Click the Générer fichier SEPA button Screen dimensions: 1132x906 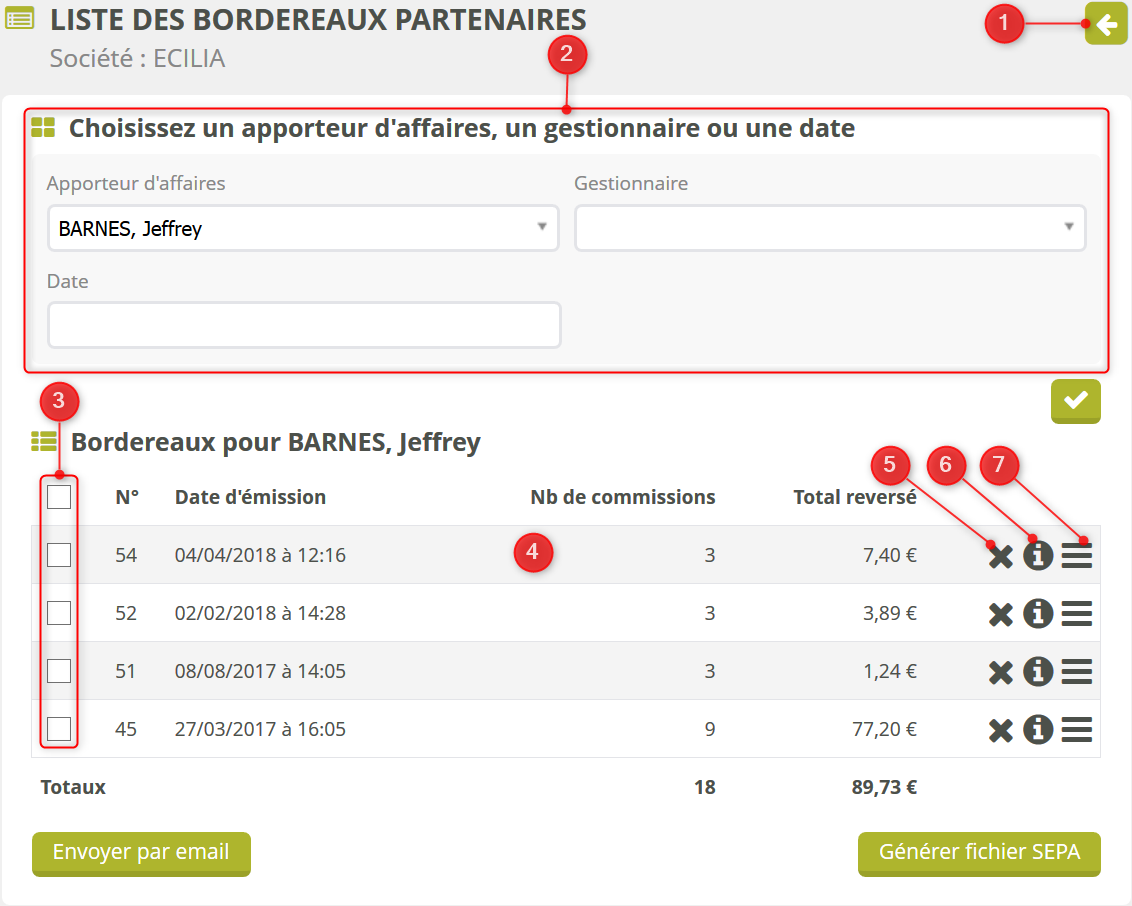(978, 853)
